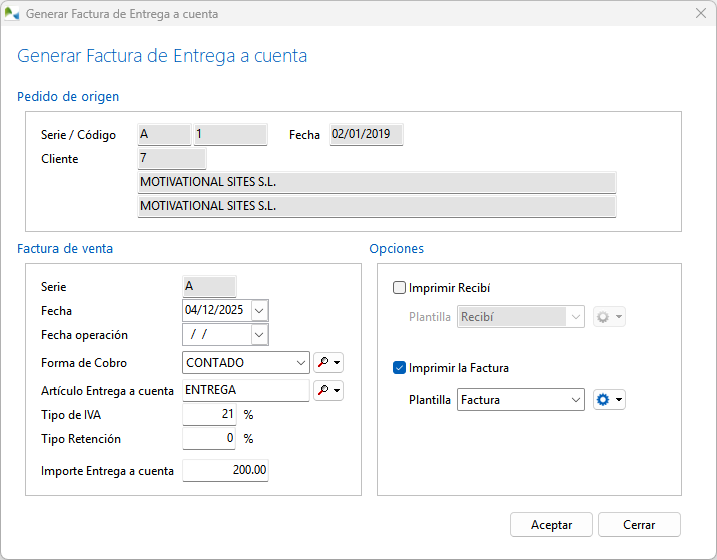The image size is (717, 560).
Task: Click the Tipo de IVA field
Action: tap(209, 415)
